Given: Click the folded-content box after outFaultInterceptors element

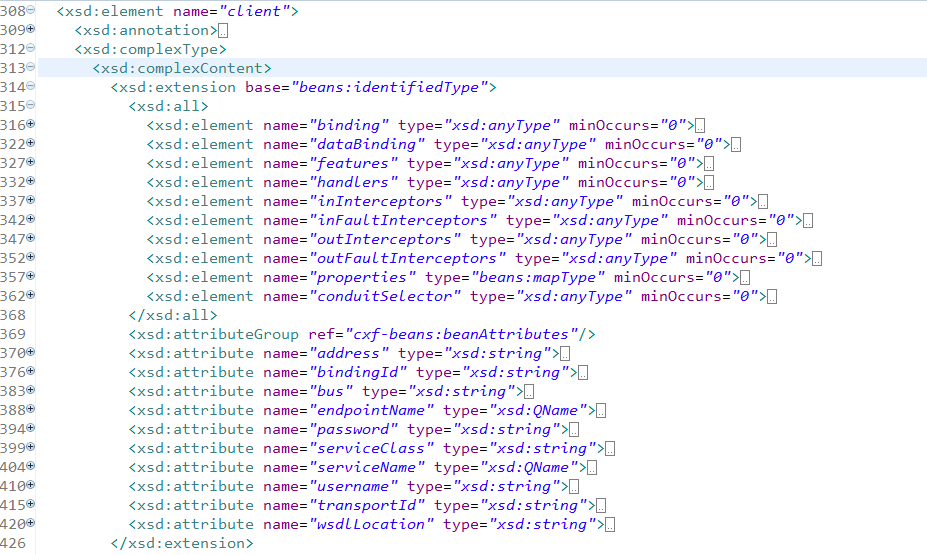Looking at the screenshot, I should (817, 259).
